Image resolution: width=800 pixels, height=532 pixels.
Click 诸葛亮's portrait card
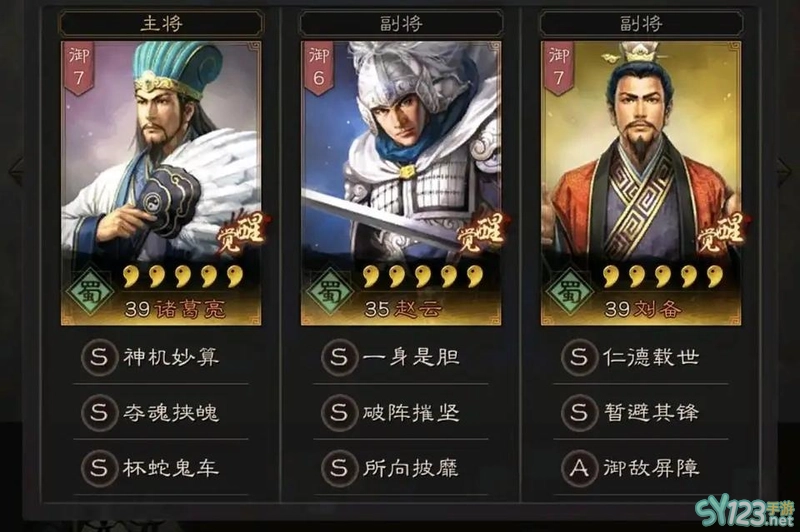pos(161,183)
